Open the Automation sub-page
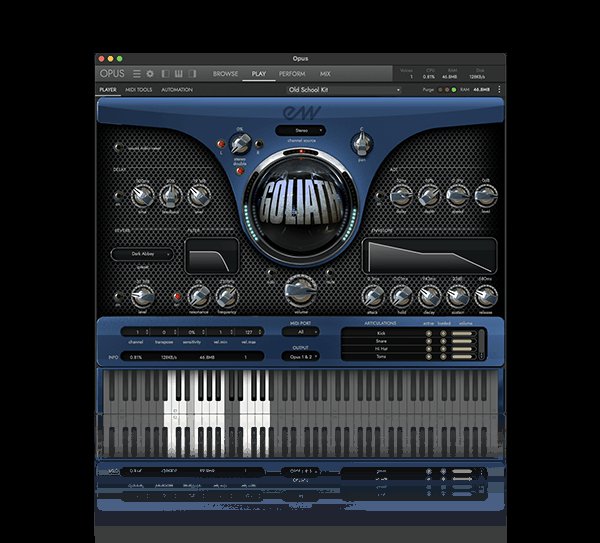Screen dimensions: 600x543 177,89
